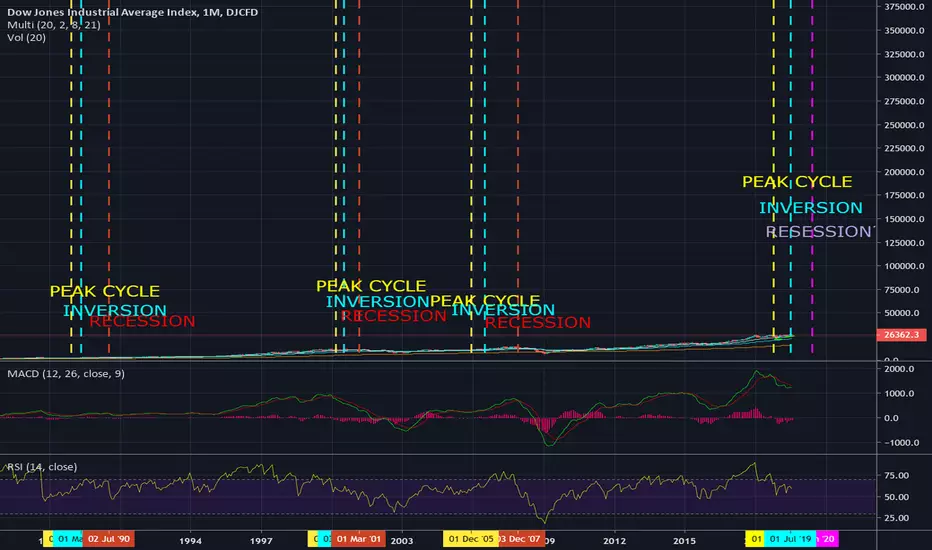Click the 2003 label on the time axis

pos(401,540)
